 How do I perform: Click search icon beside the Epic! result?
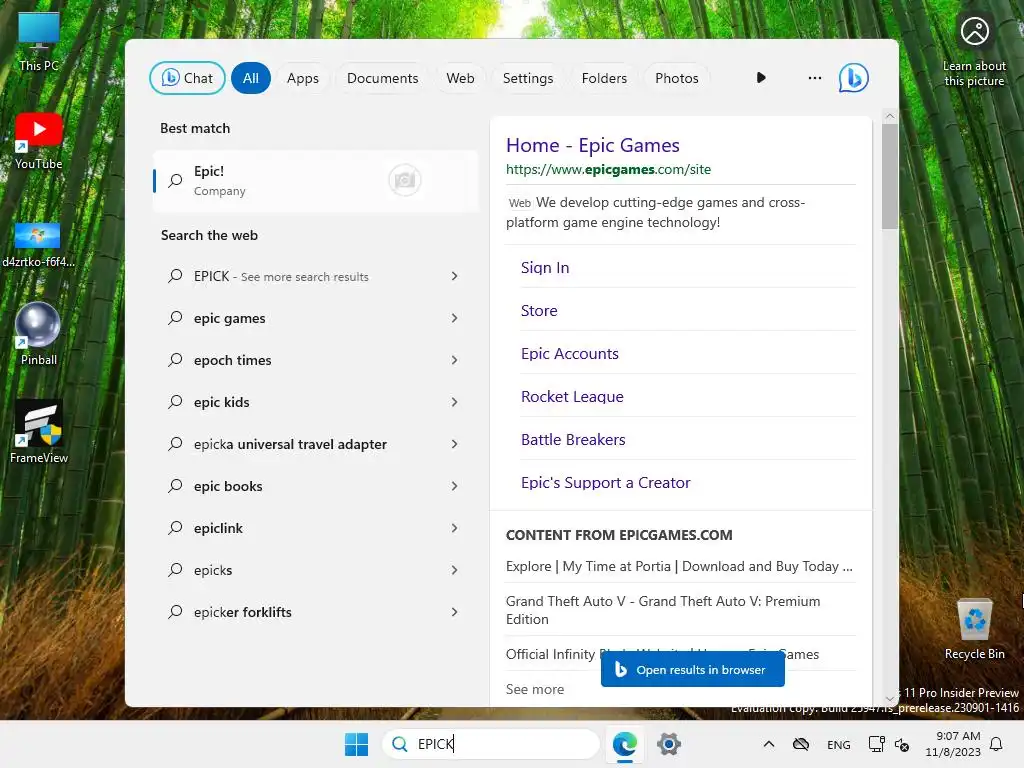175,180
